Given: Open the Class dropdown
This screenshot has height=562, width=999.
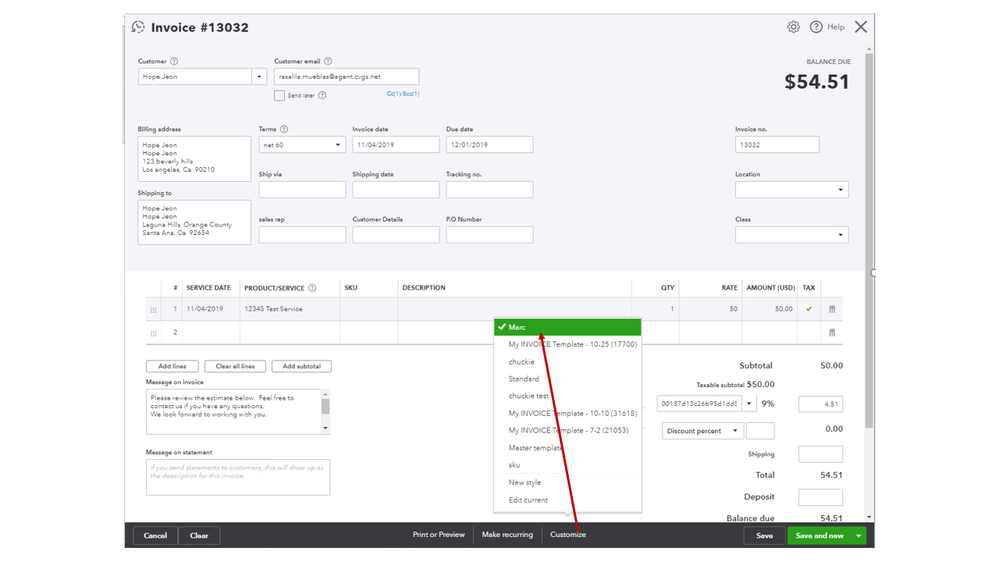Looking at the screenshot, I should (x=791, y=235).
